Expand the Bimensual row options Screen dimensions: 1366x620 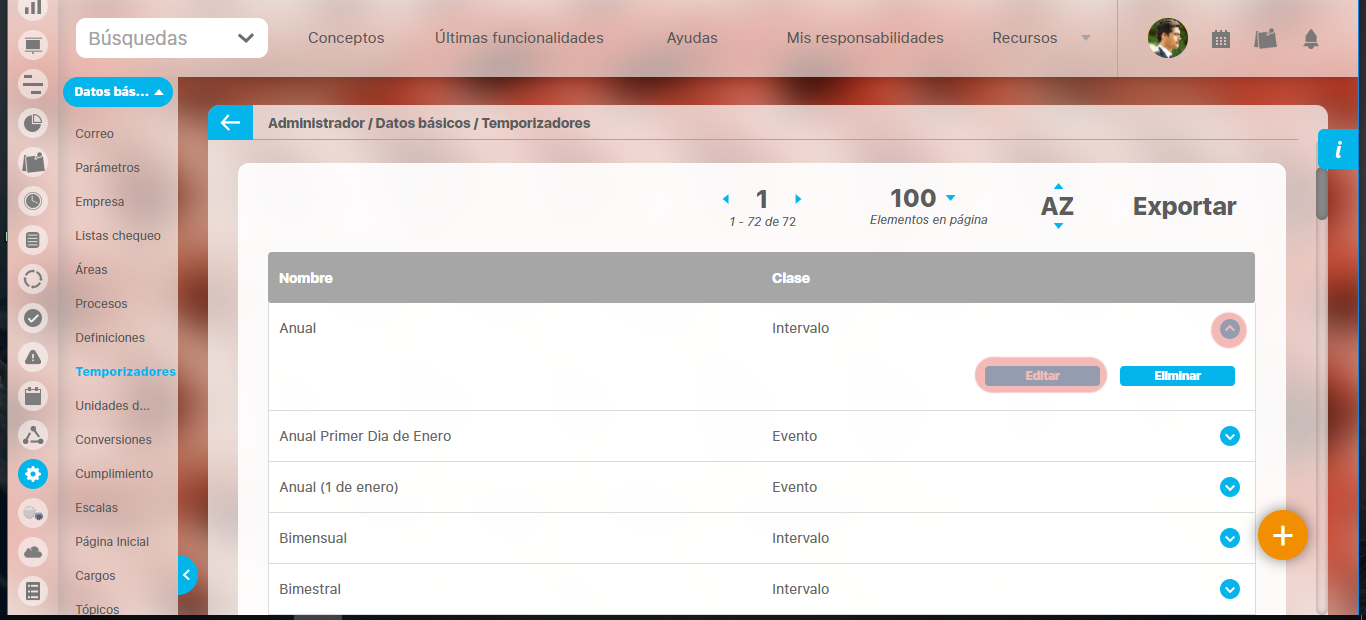pos(1229,538)
